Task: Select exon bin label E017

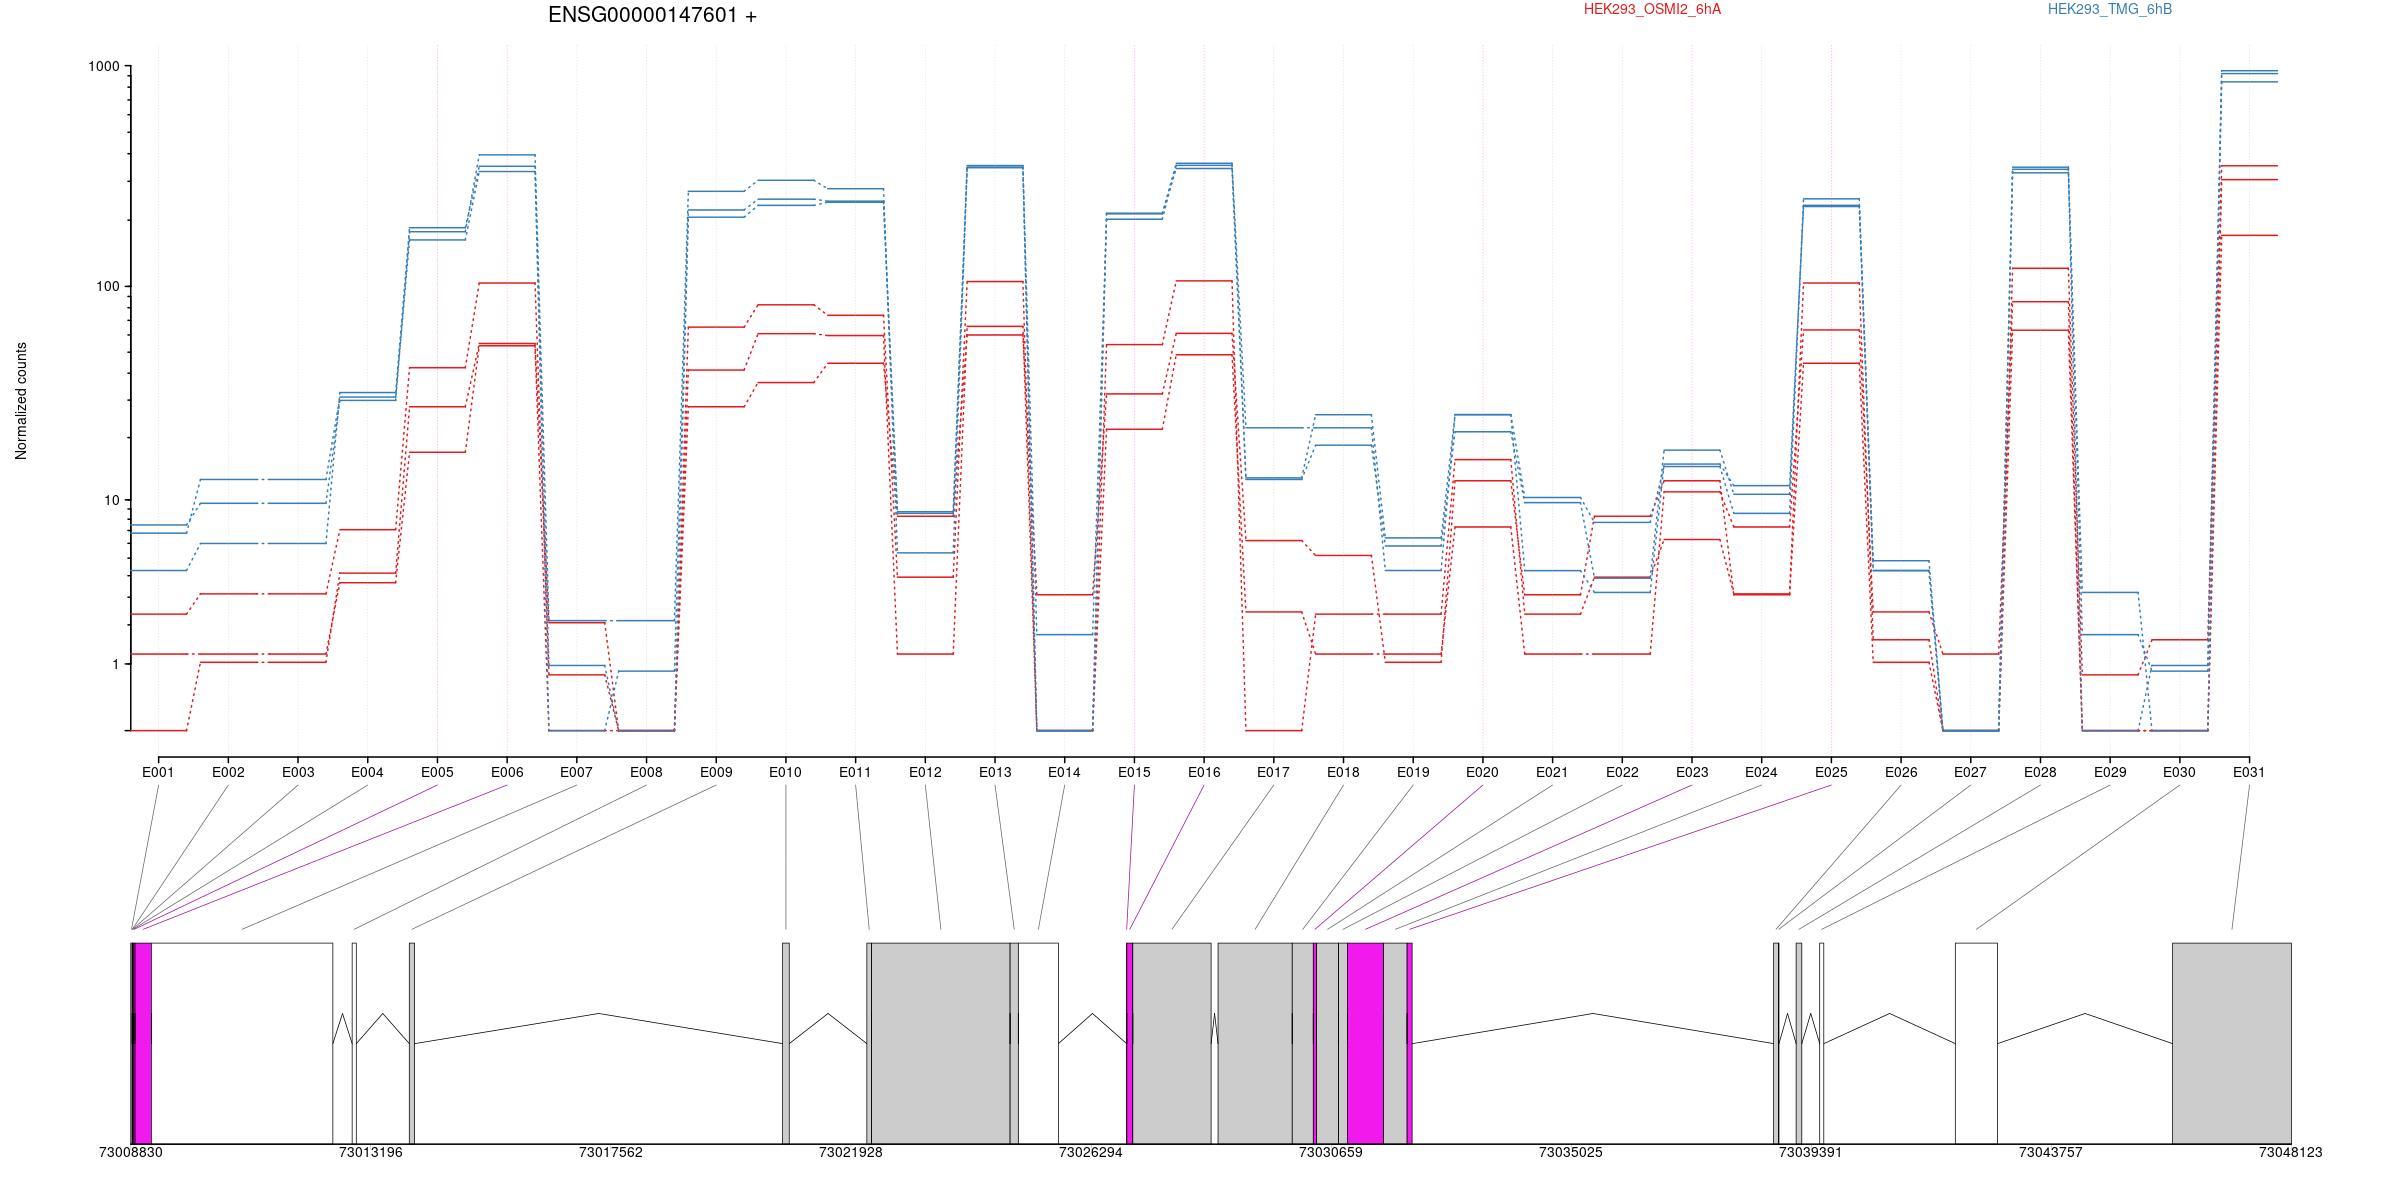Action: coord(1273,772)
